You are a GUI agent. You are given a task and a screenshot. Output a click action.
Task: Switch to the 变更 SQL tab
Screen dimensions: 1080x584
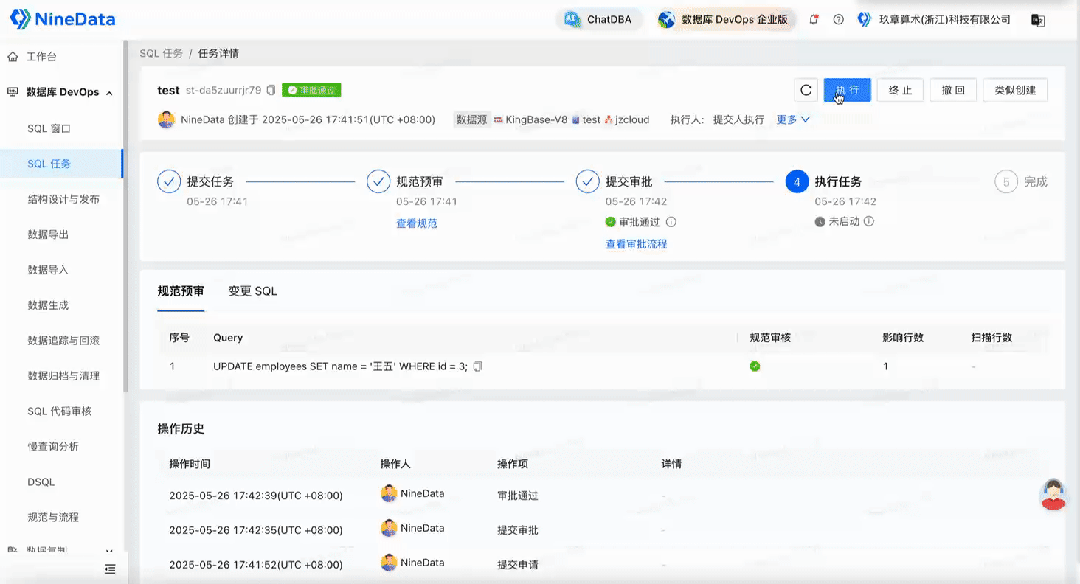coord(253,291)
